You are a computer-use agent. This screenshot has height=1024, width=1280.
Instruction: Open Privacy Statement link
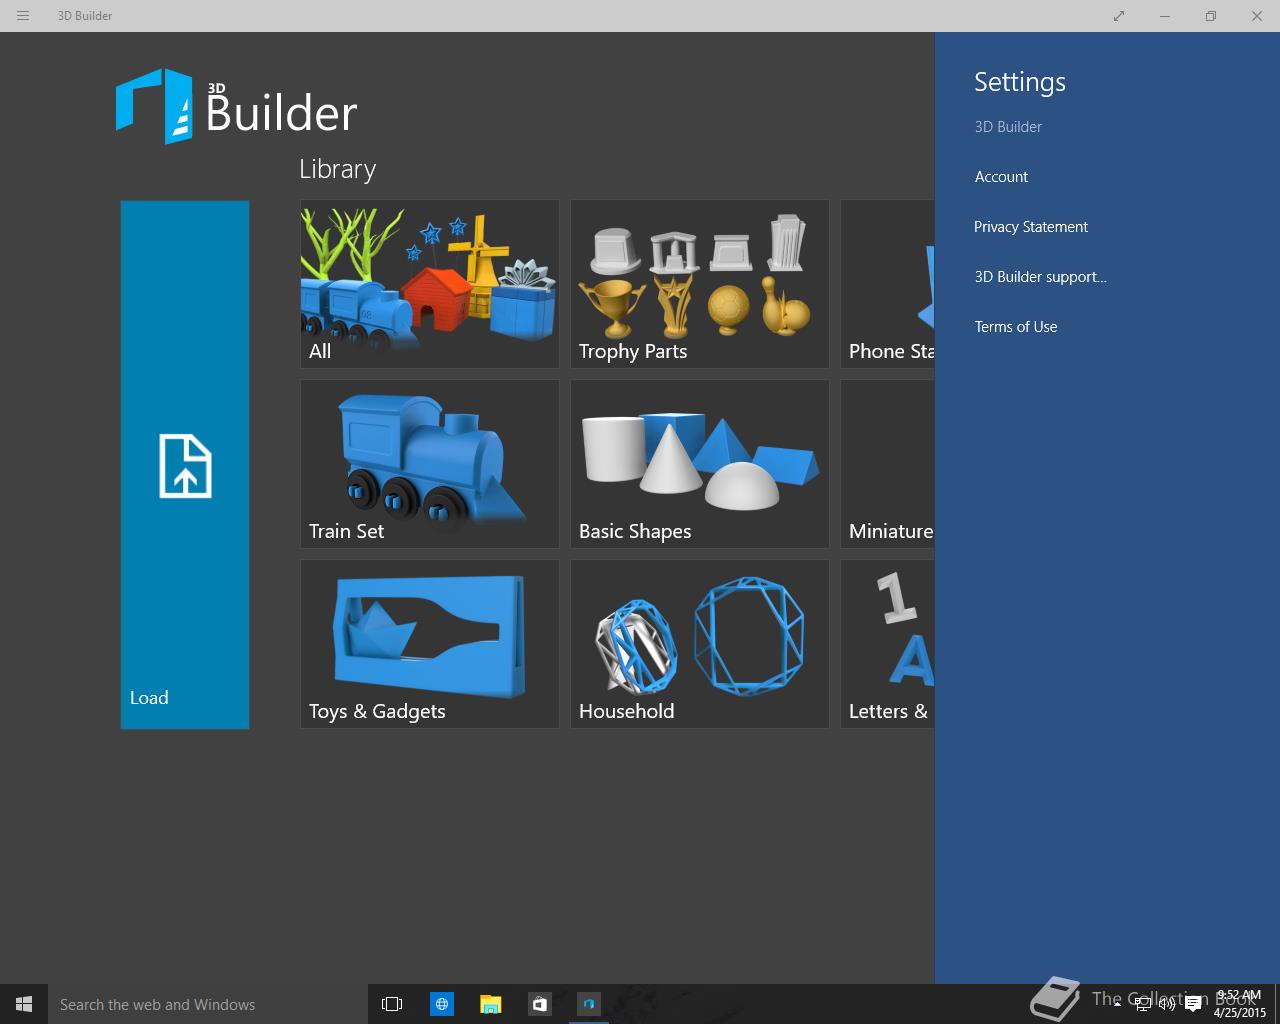[x=1031, y=227]
